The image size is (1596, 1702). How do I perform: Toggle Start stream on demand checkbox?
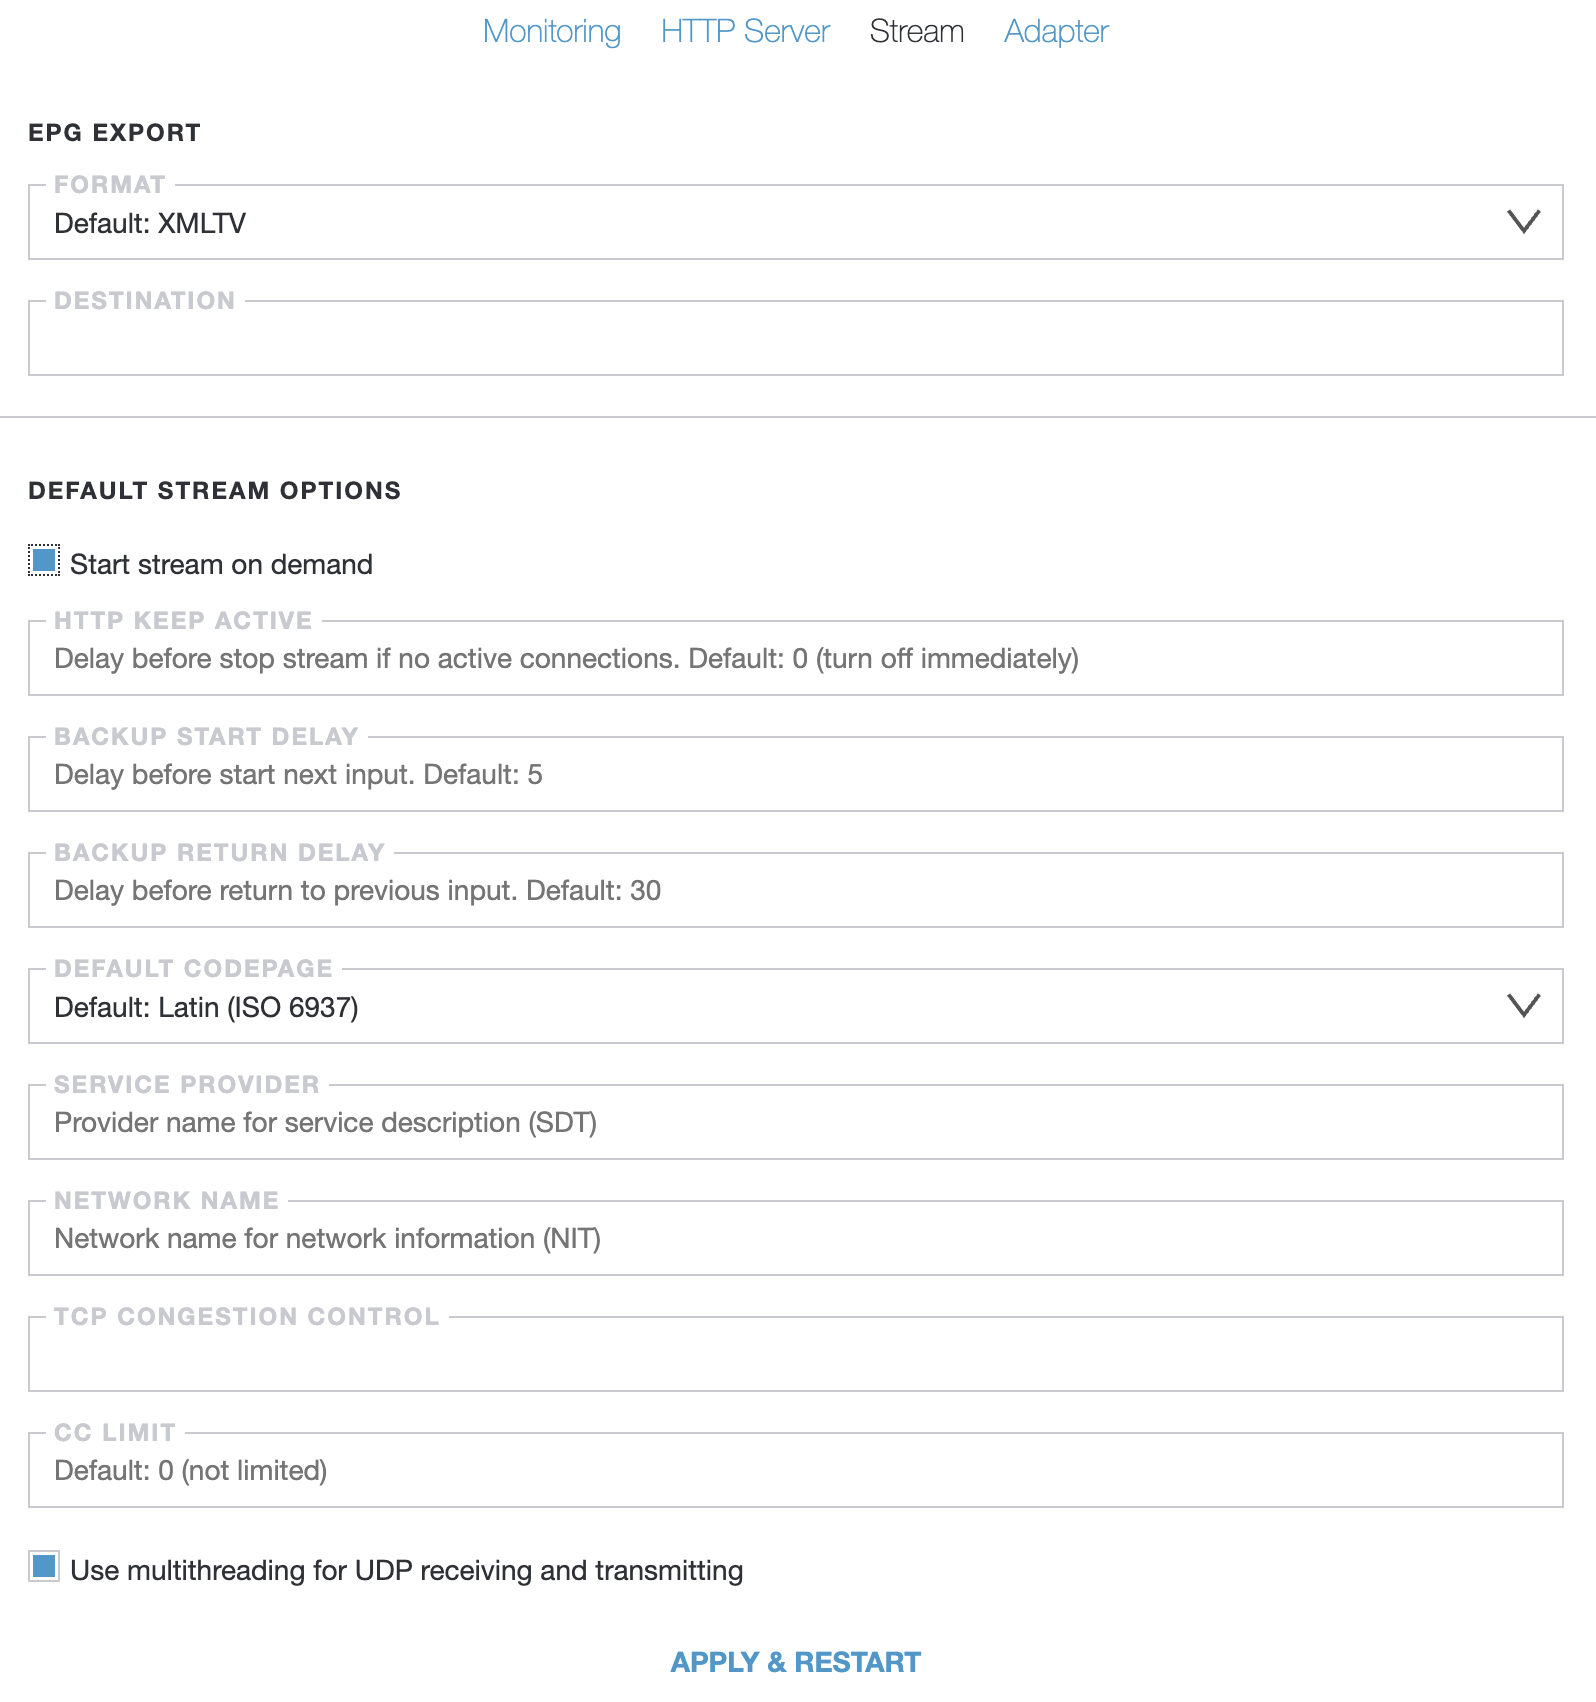click(x=45, y=561)
